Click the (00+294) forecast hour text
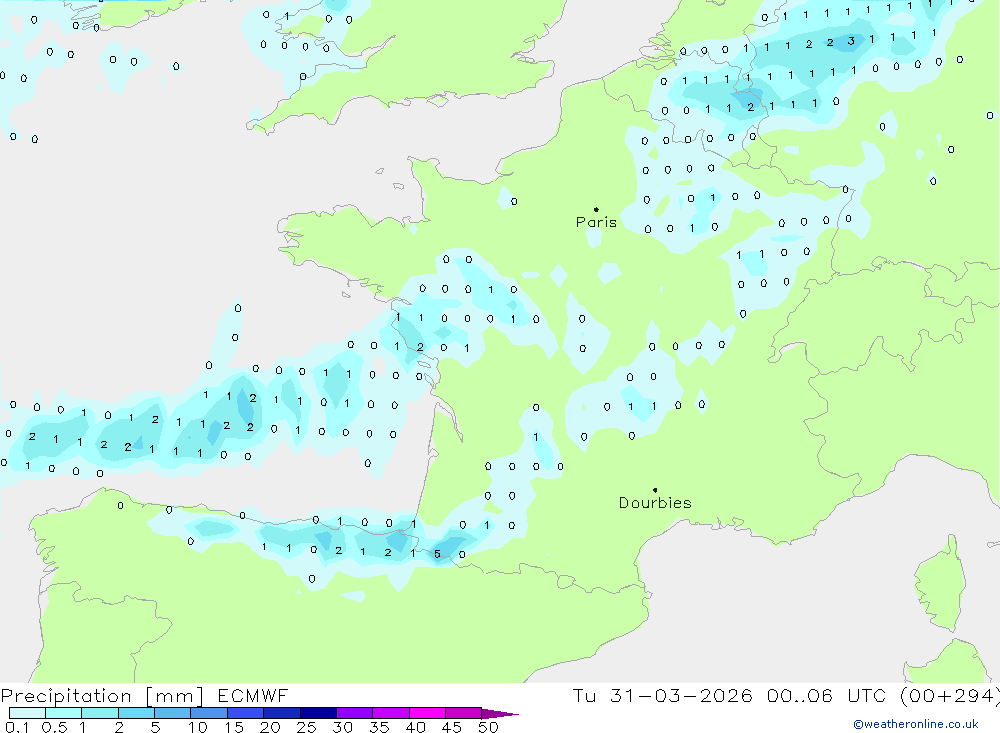Viewport: 1000px width, 733px height. [950, 695]
